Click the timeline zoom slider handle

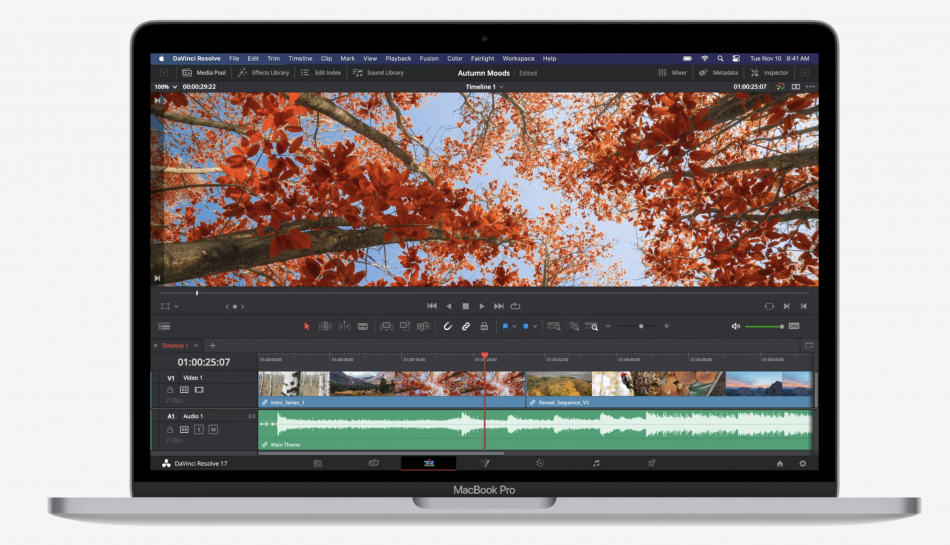click(x=641, y=326)
